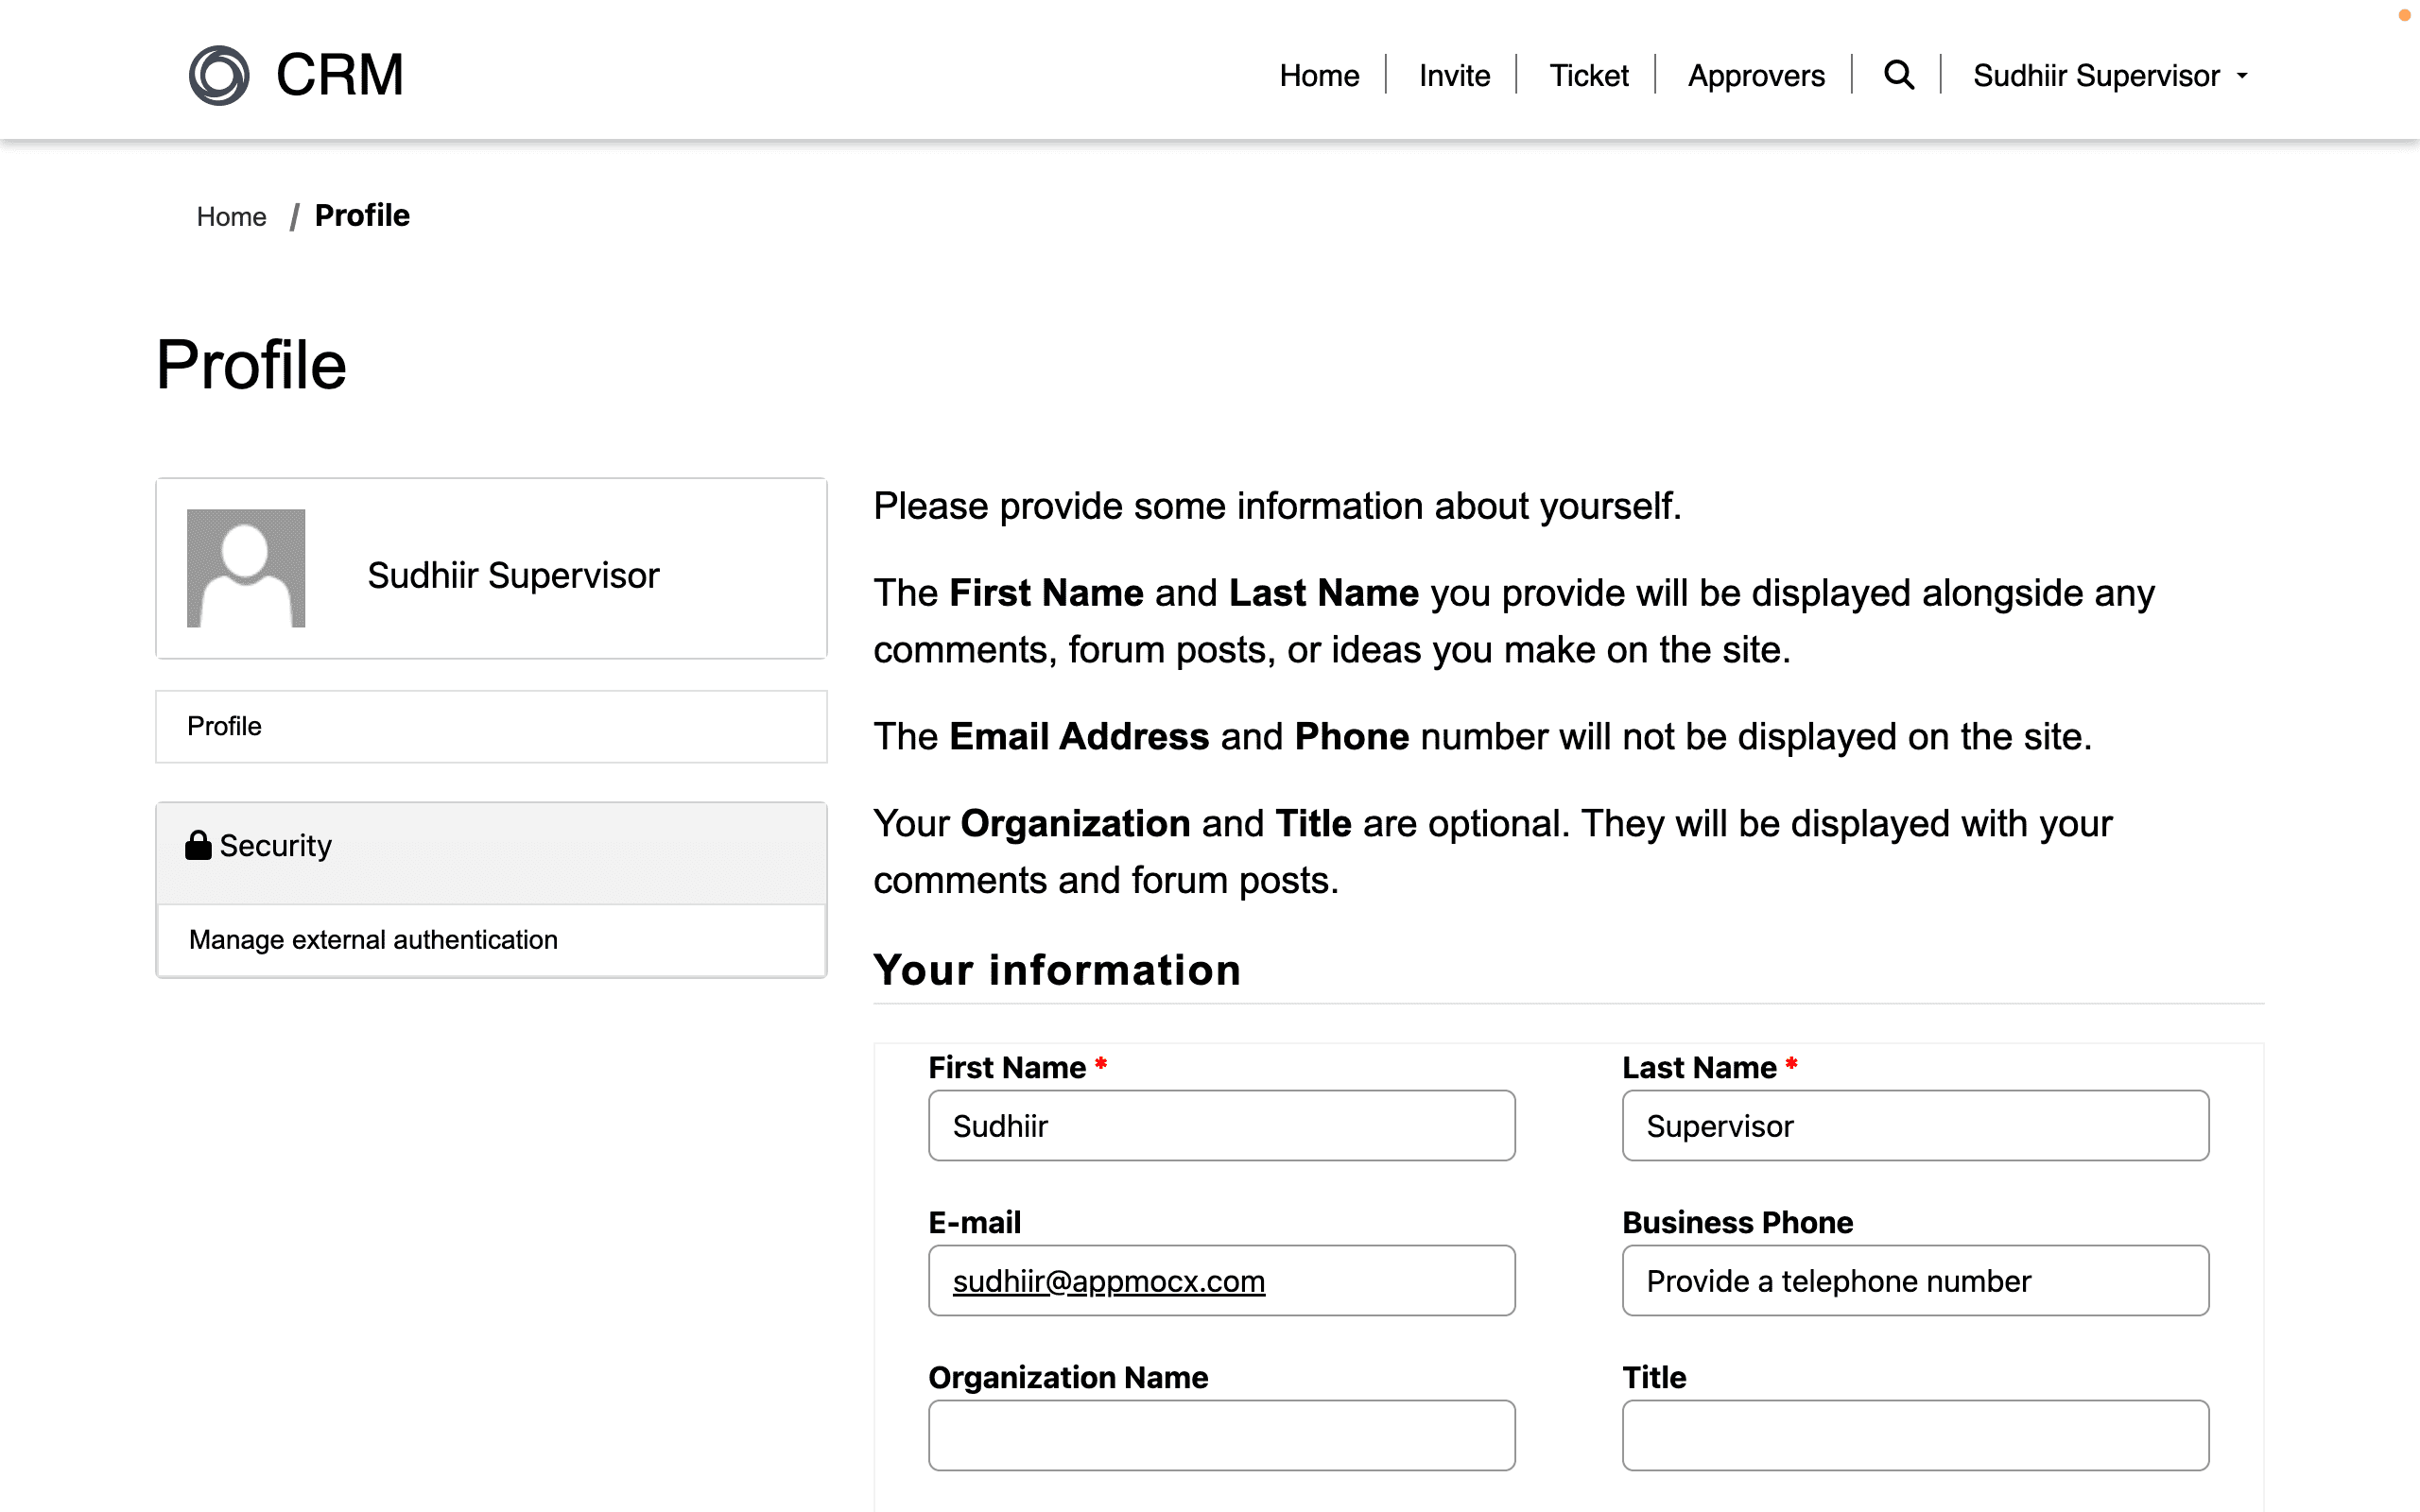Click into the Last Name field
This screenshot has height=1512, width=2420.
click(x=1914, y=1126)
